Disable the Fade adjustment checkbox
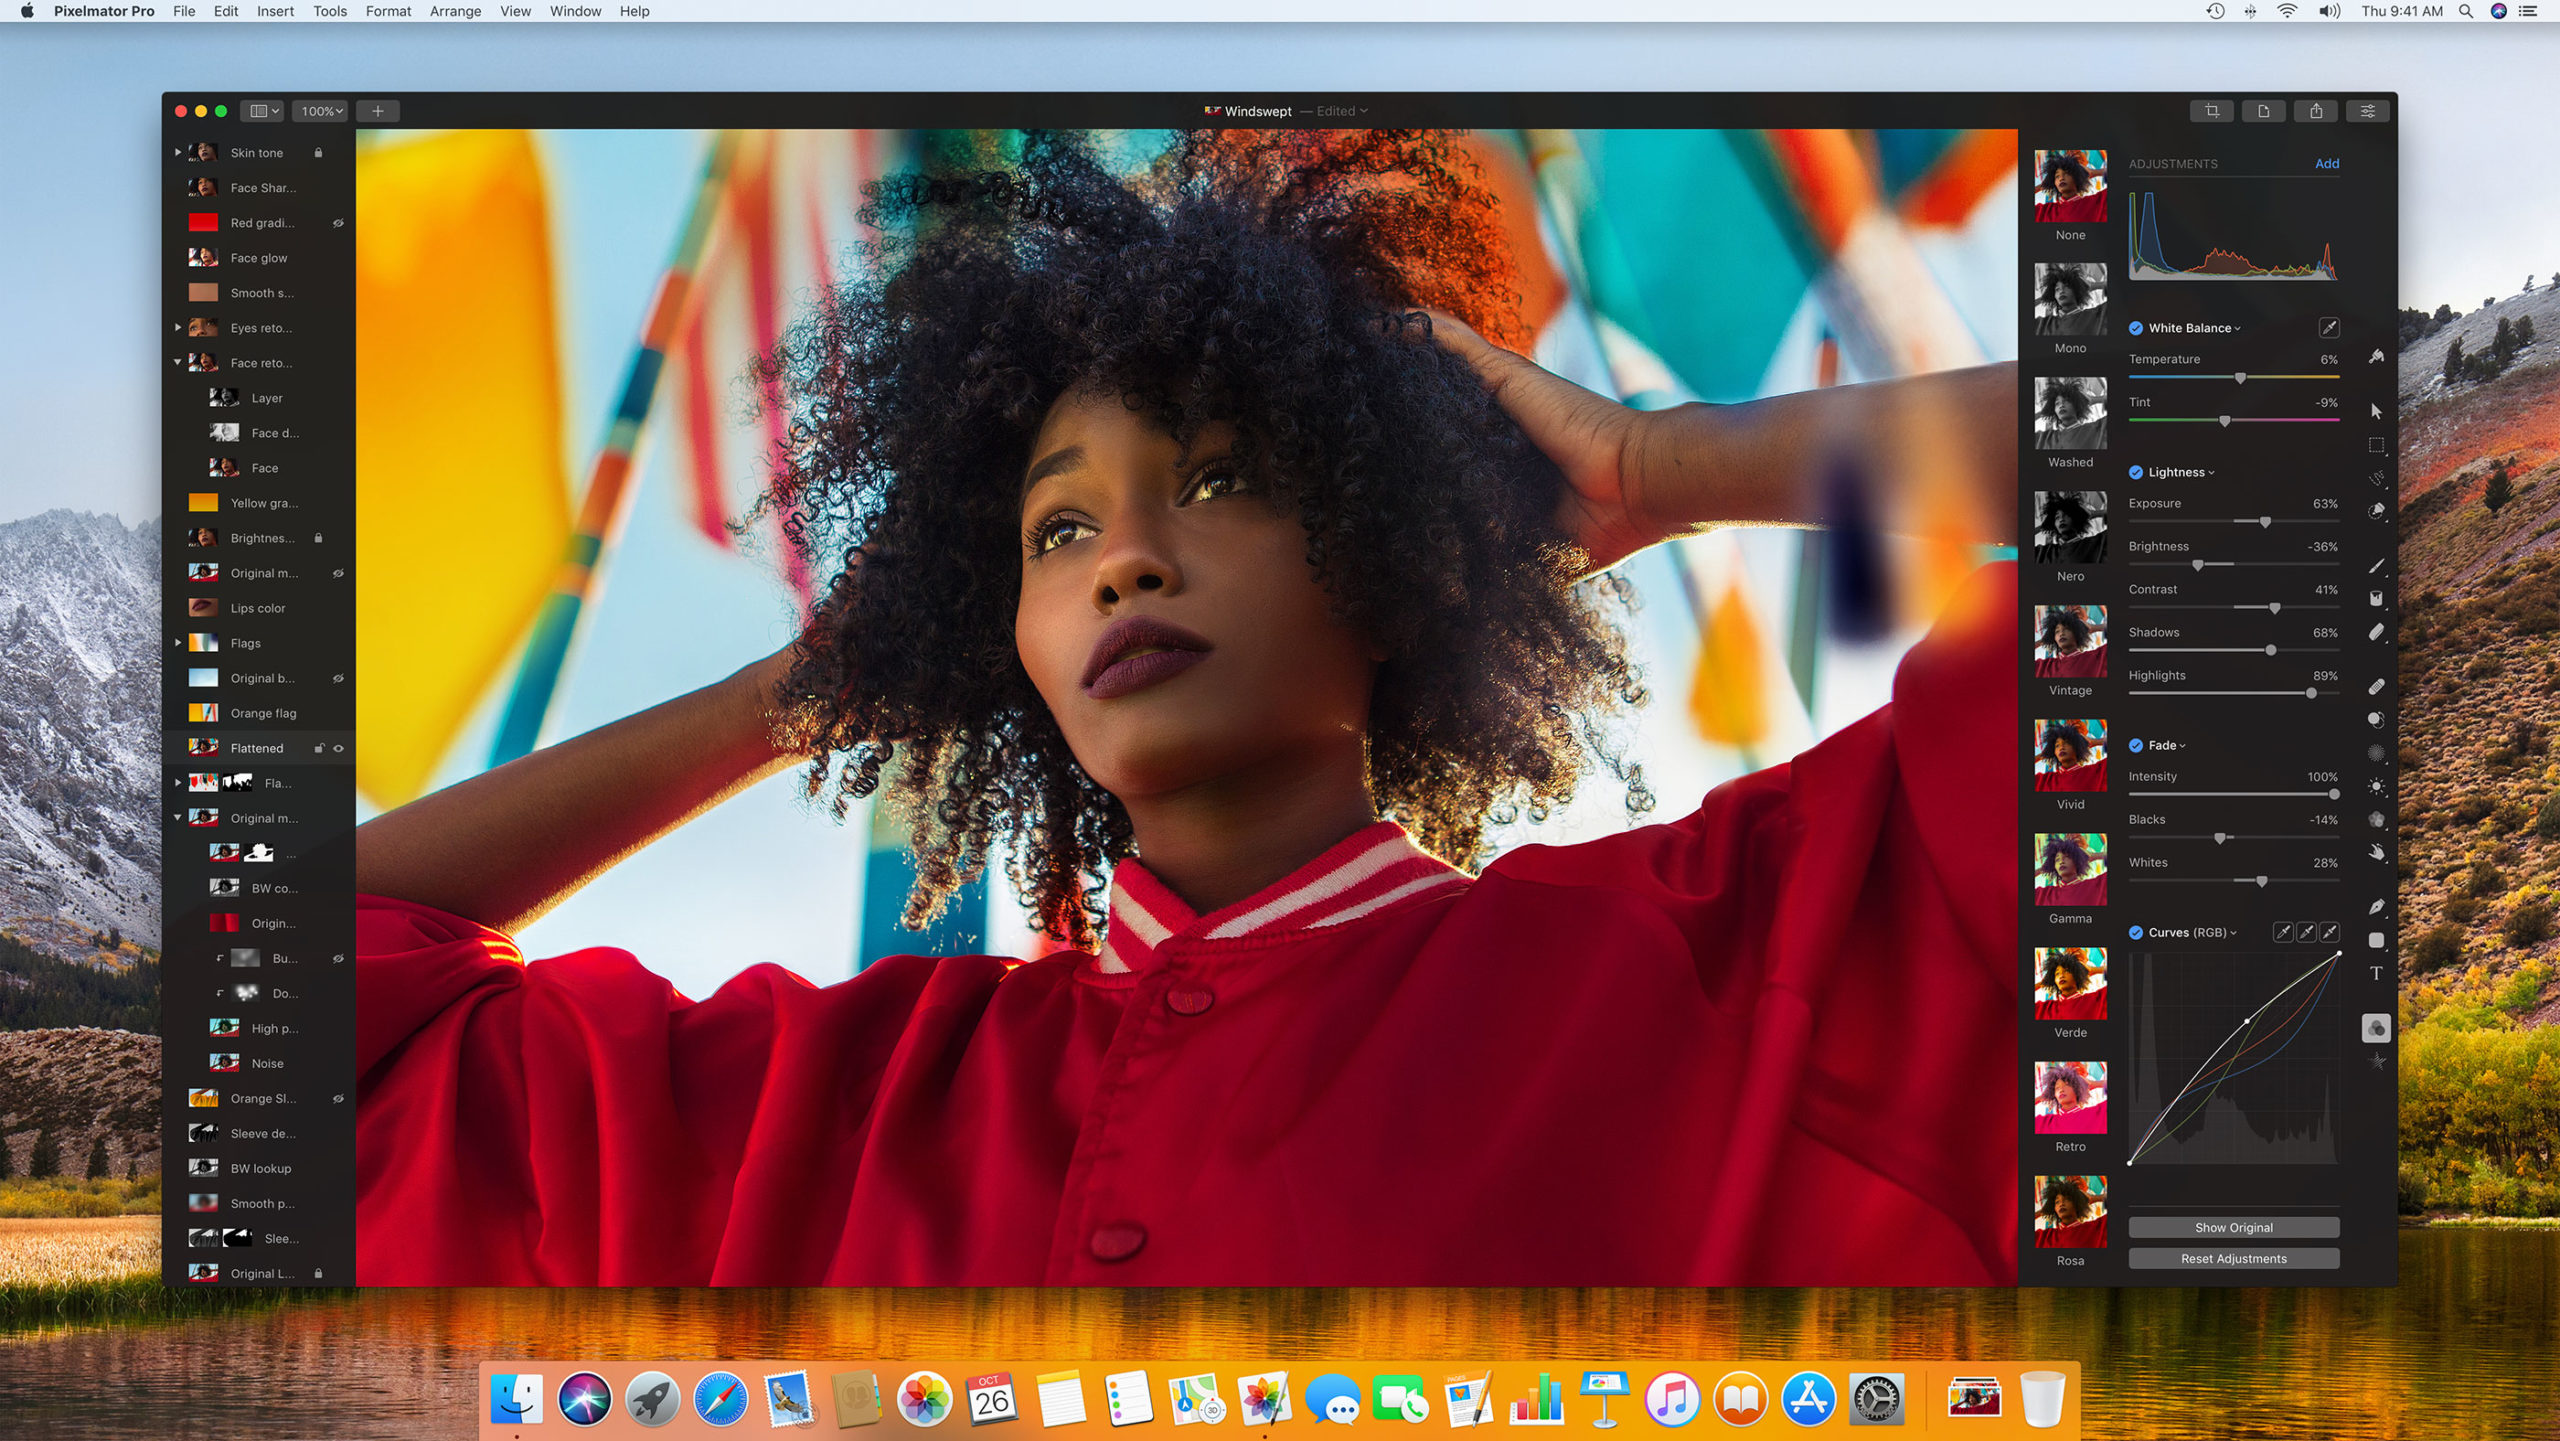Viewport: 2560px width, 1441px height. click(x=2134, y=745)
